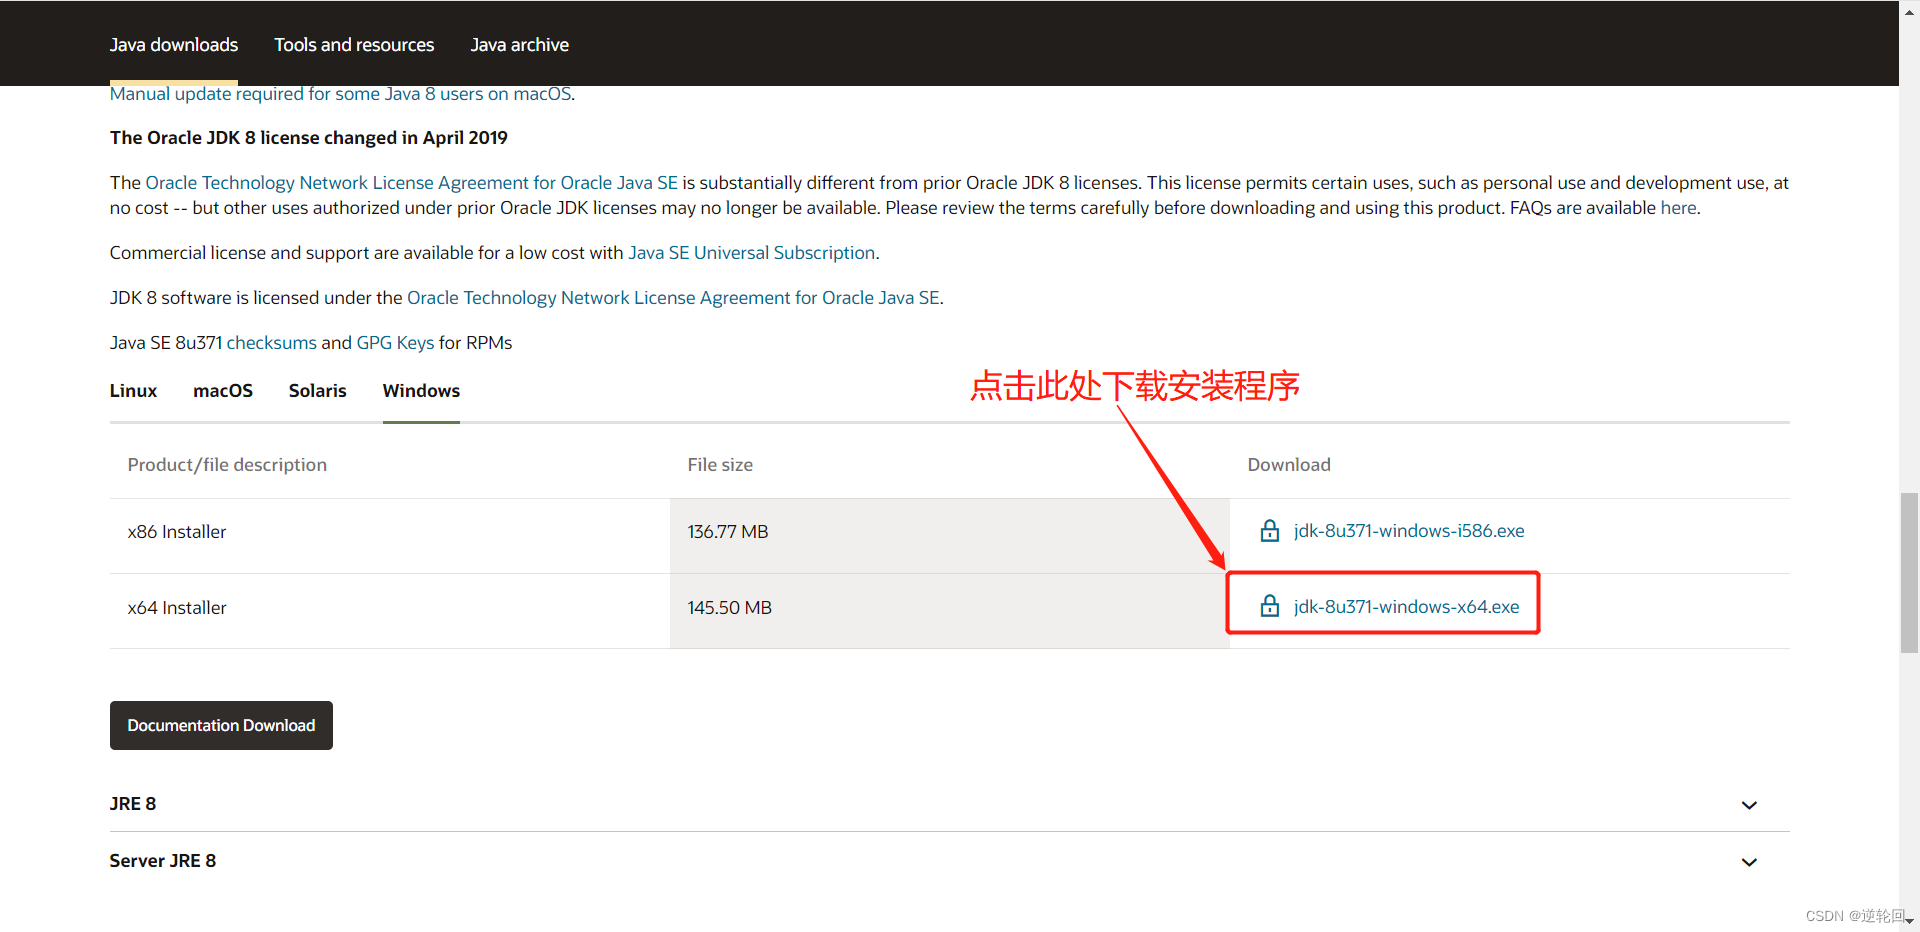The height and width of the screenshot is (932, 1920).
Task: Click the 'File size' column header
Action: point(720,465)
